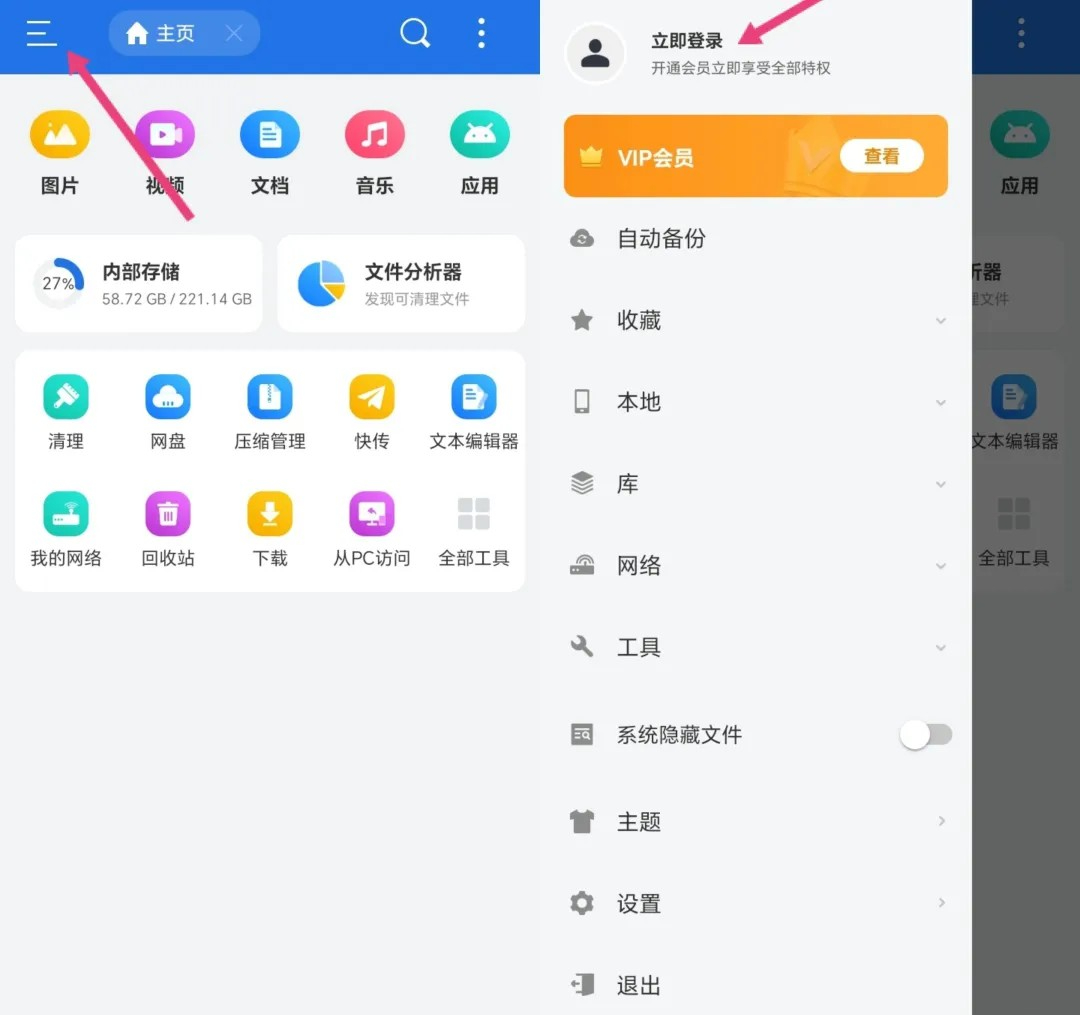Tap the search magnifier icon
This screenshot has width=1080, height=1015.
click(414, 34)
